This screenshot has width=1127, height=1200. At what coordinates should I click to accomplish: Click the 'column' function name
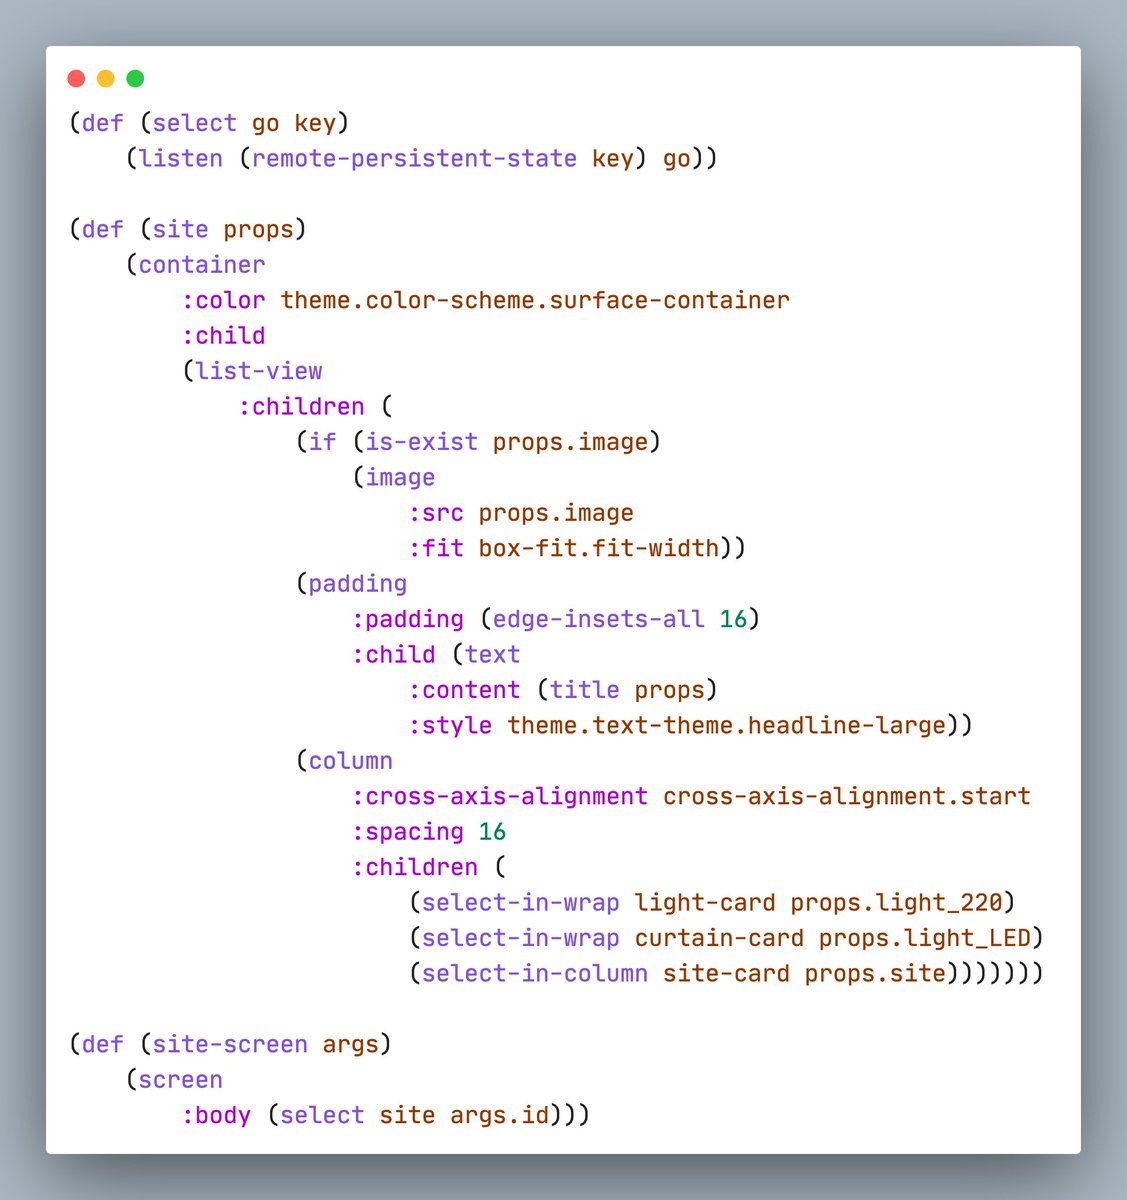(x=351, y=761)
